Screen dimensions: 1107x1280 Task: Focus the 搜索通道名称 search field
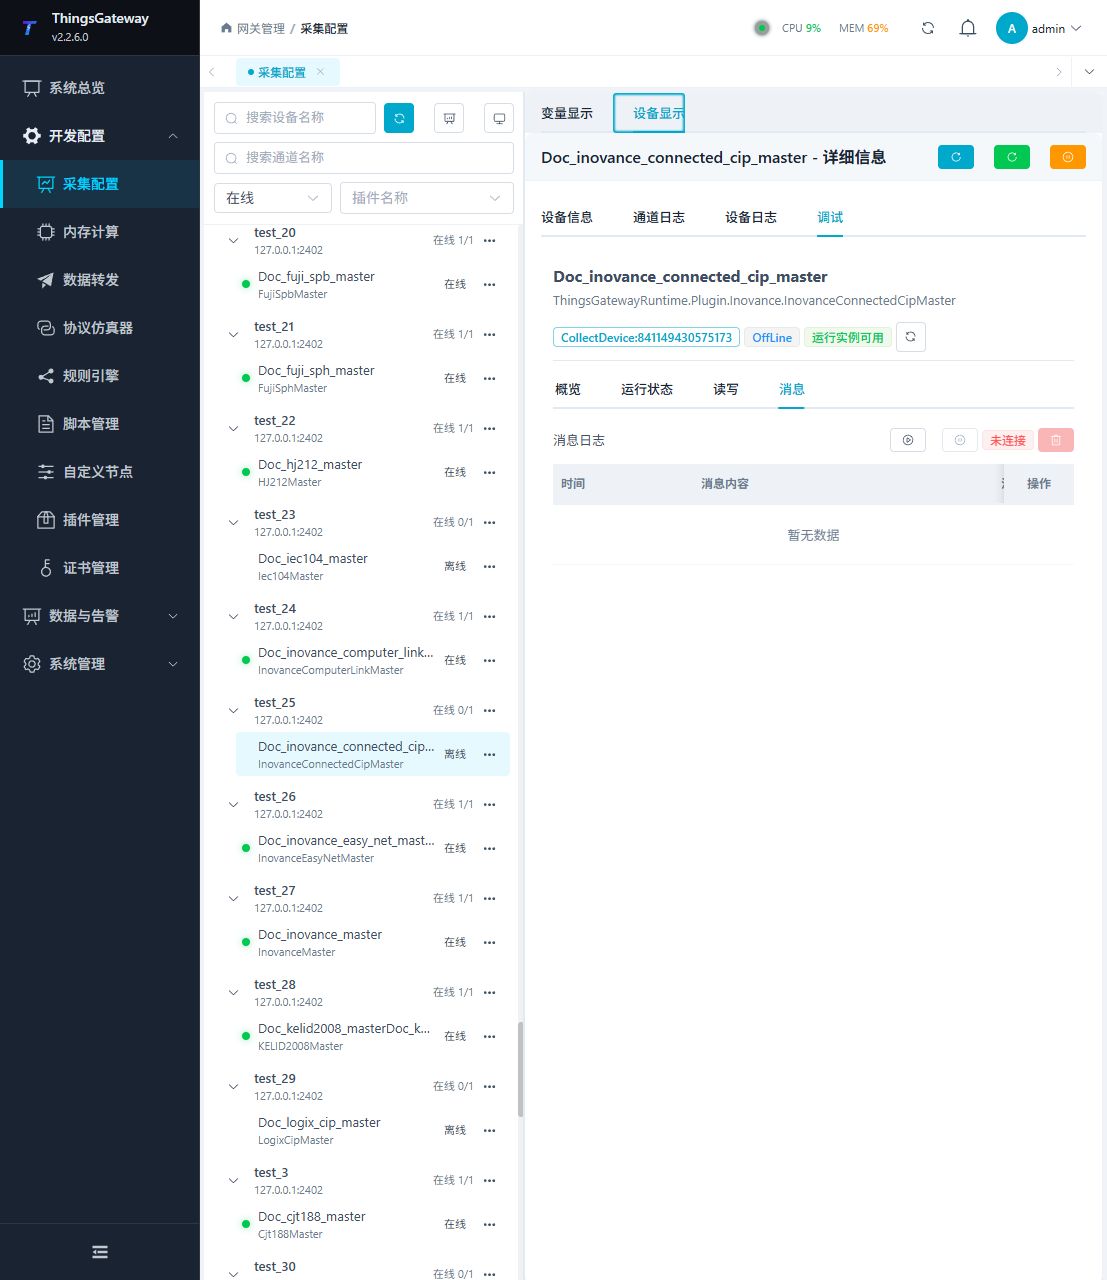(x=364, y=158)
